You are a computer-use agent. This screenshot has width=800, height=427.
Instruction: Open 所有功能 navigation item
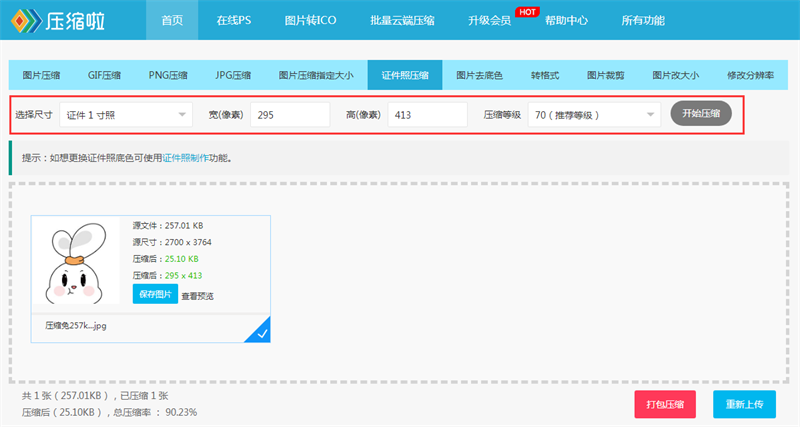click(x=643, y=20)
